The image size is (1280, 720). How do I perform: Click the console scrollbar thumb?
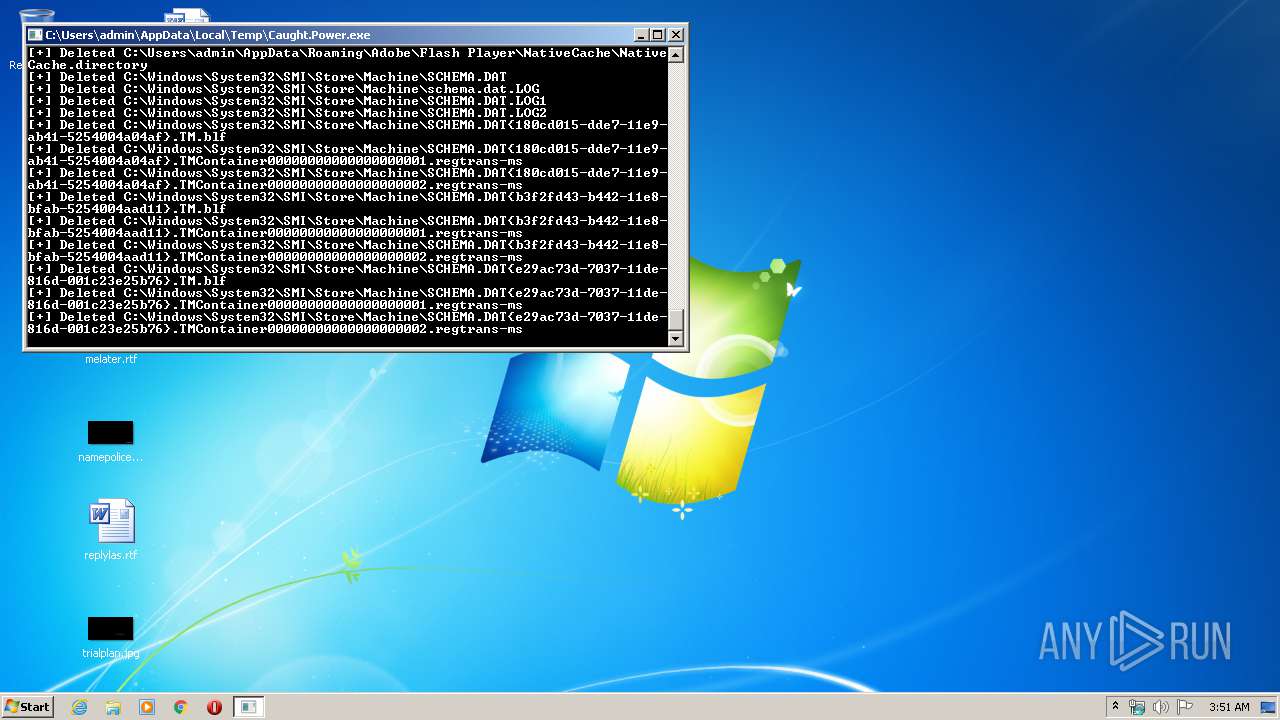(676, 319)
